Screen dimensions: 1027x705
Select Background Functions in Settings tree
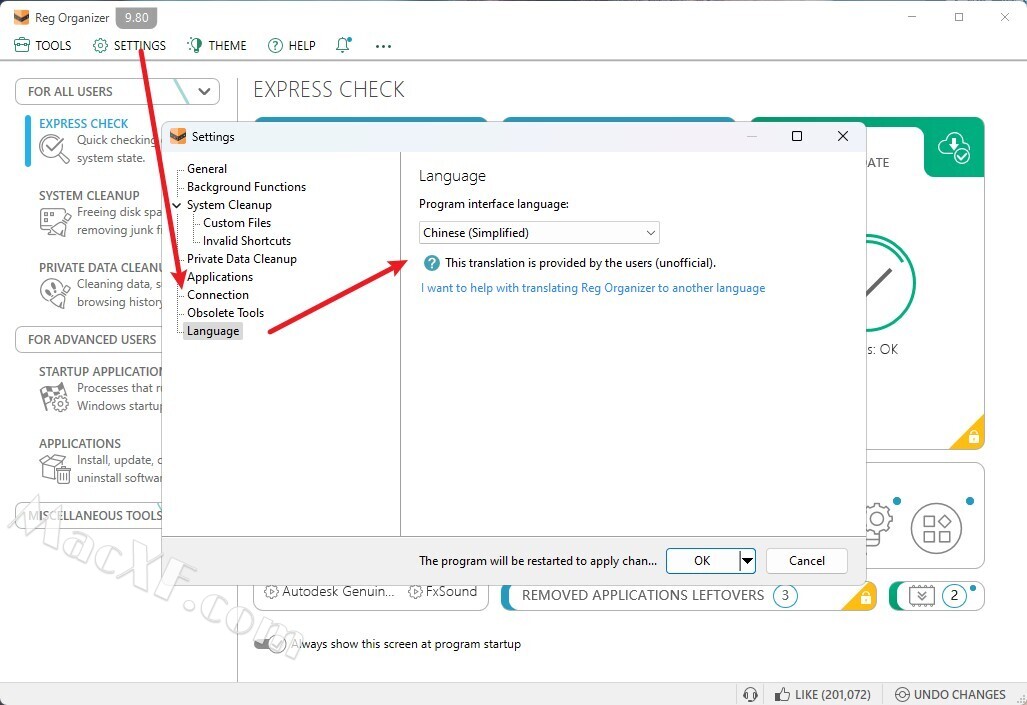pyautogui.click(x=246, y=187)
